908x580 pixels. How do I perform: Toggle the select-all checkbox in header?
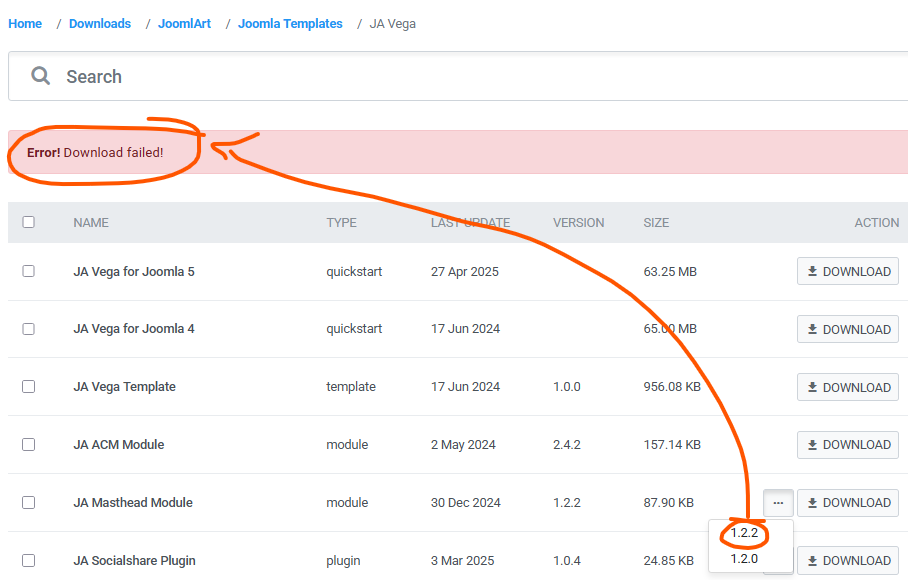pyautogui.click(x=28, y=222)
